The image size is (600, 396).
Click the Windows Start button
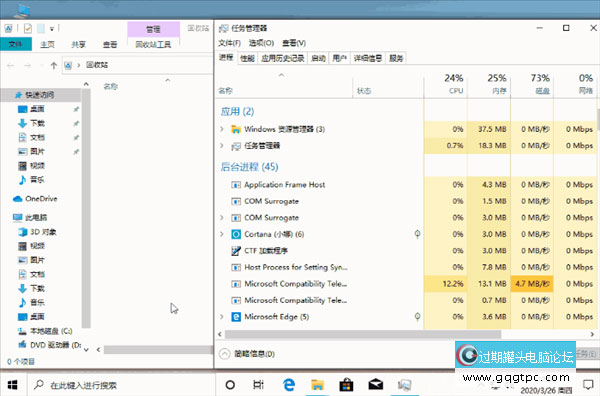pyautogui.click(x=12, y=385)
